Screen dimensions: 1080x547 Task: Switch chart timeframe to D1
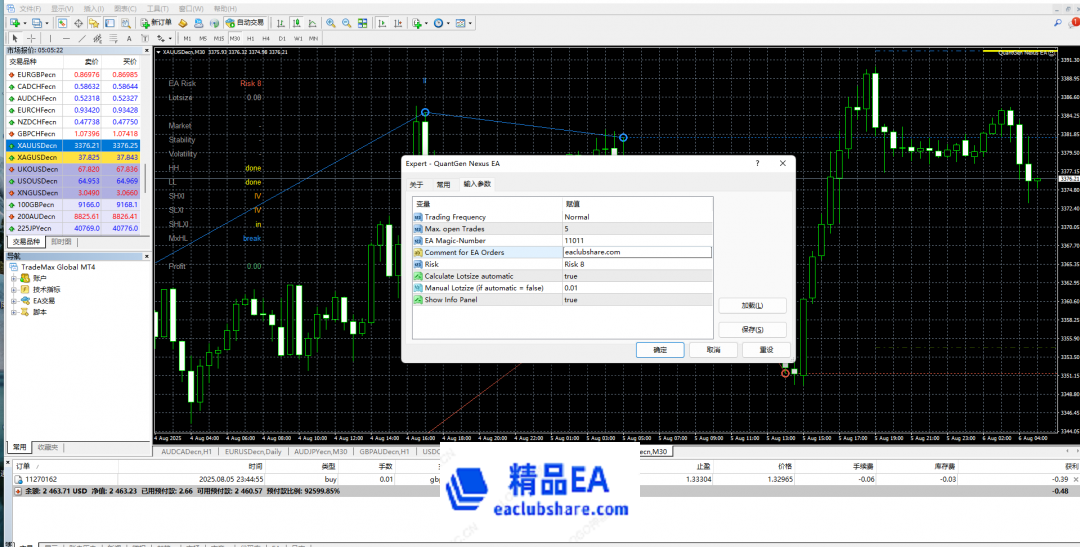point(282,39)
